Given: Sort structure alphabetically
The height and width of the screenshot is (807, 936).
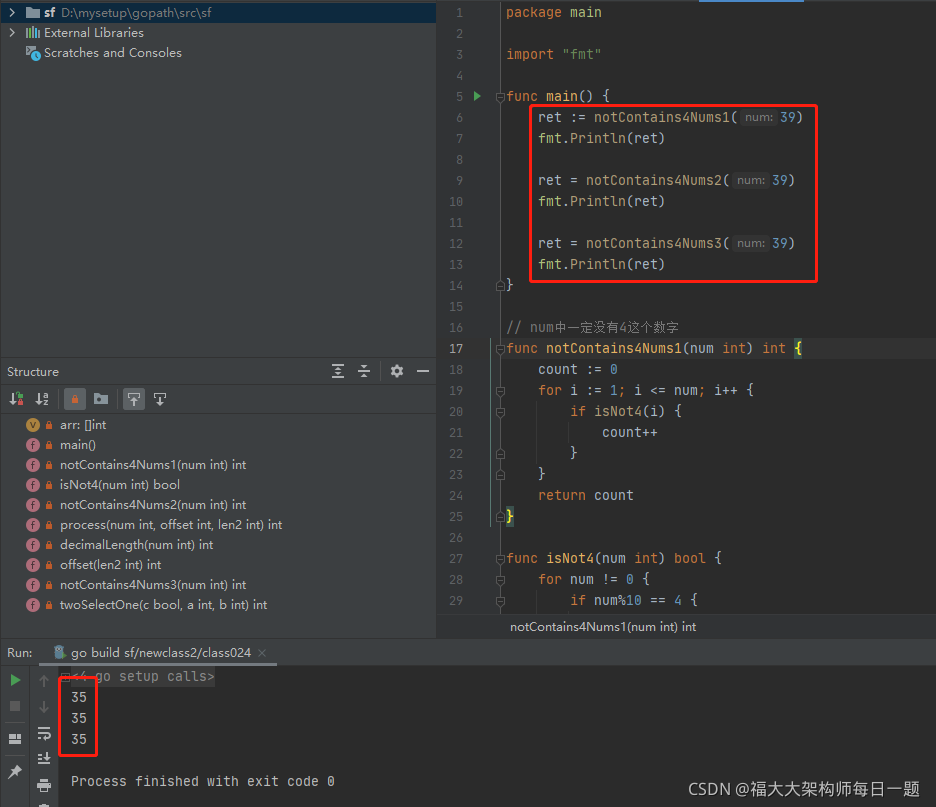Looking at the screenshot, I should (42, 399).
